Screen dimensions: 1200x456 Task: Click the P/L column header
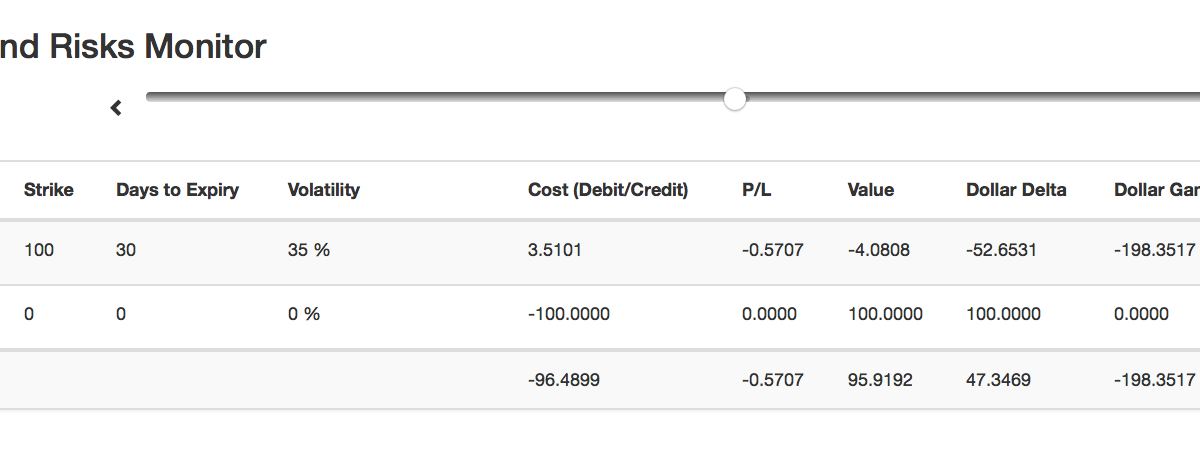tap(757, 190)
